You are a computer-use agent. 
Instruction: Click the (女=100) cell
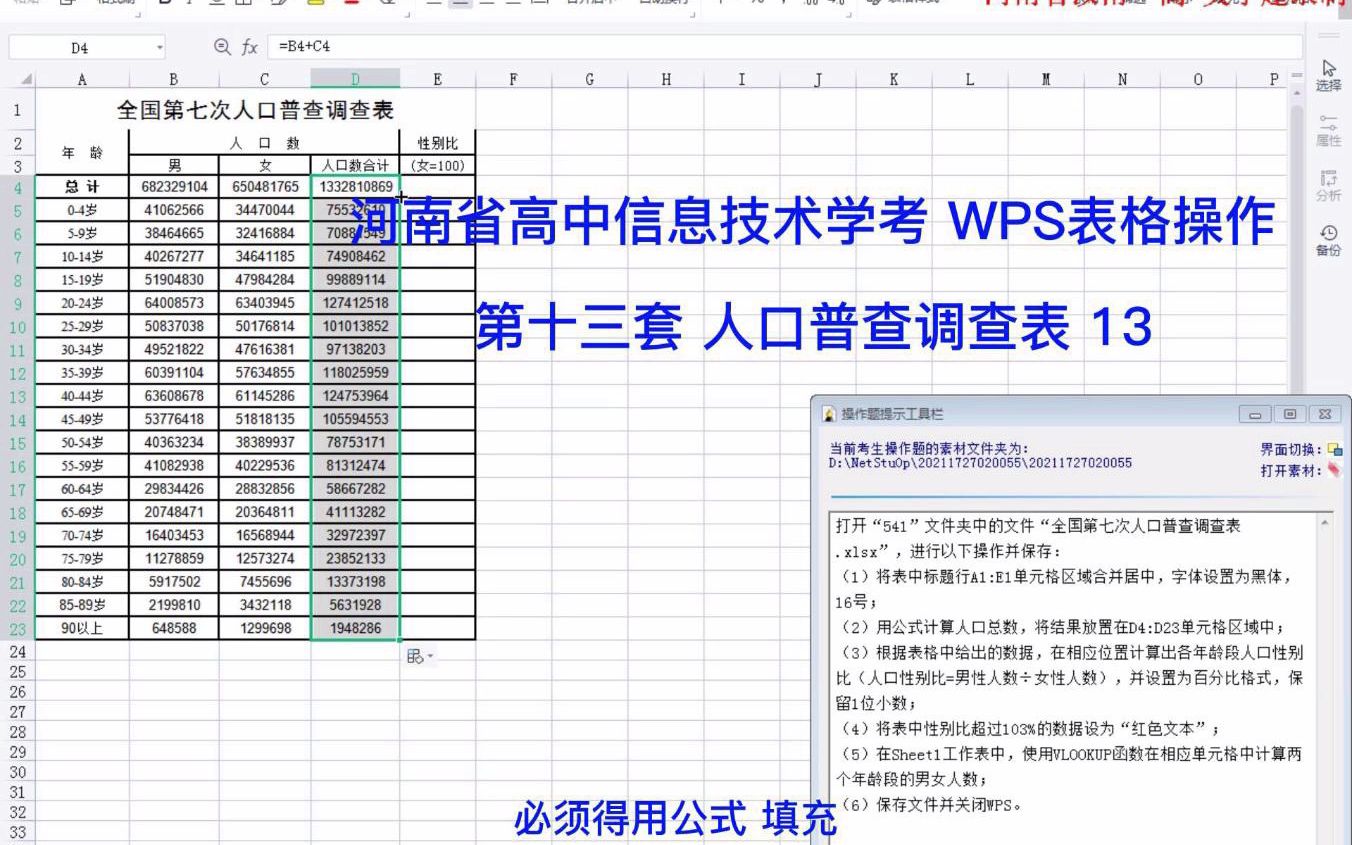click(x=438, y=165)
